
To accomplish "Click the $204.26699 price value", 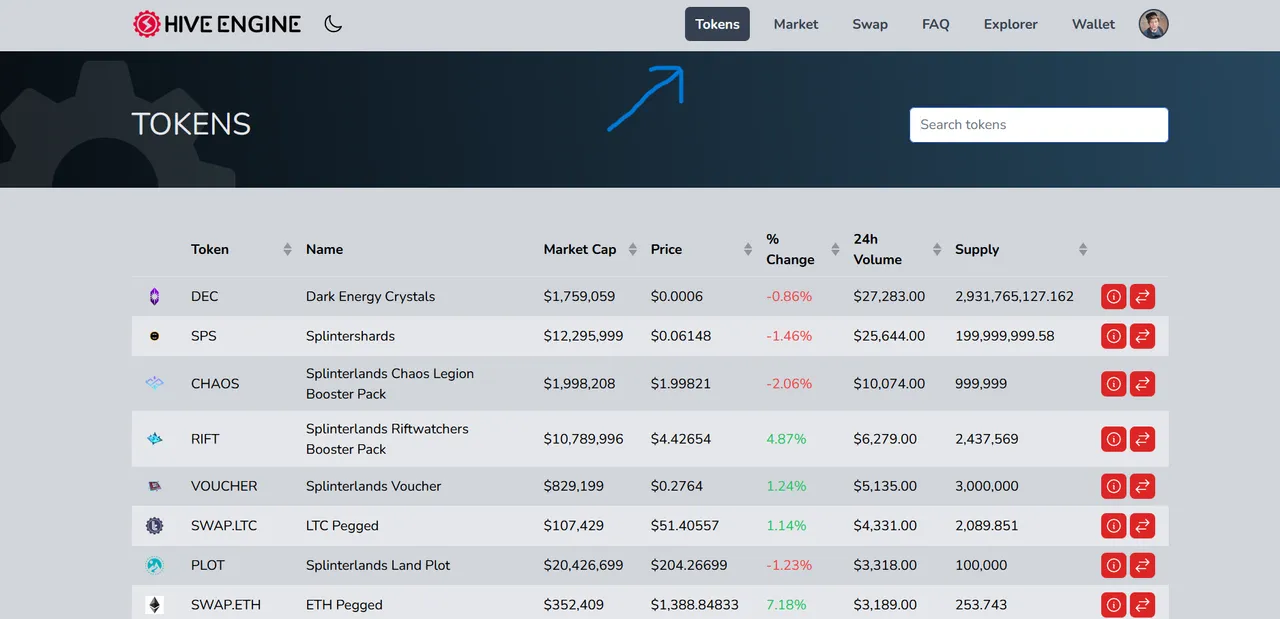I will pos(689,565).
